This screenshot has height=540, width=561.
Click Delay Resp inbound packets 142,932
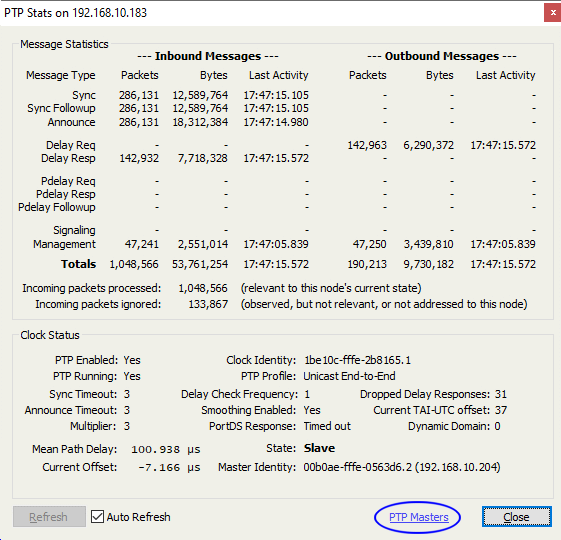(139, 158)
